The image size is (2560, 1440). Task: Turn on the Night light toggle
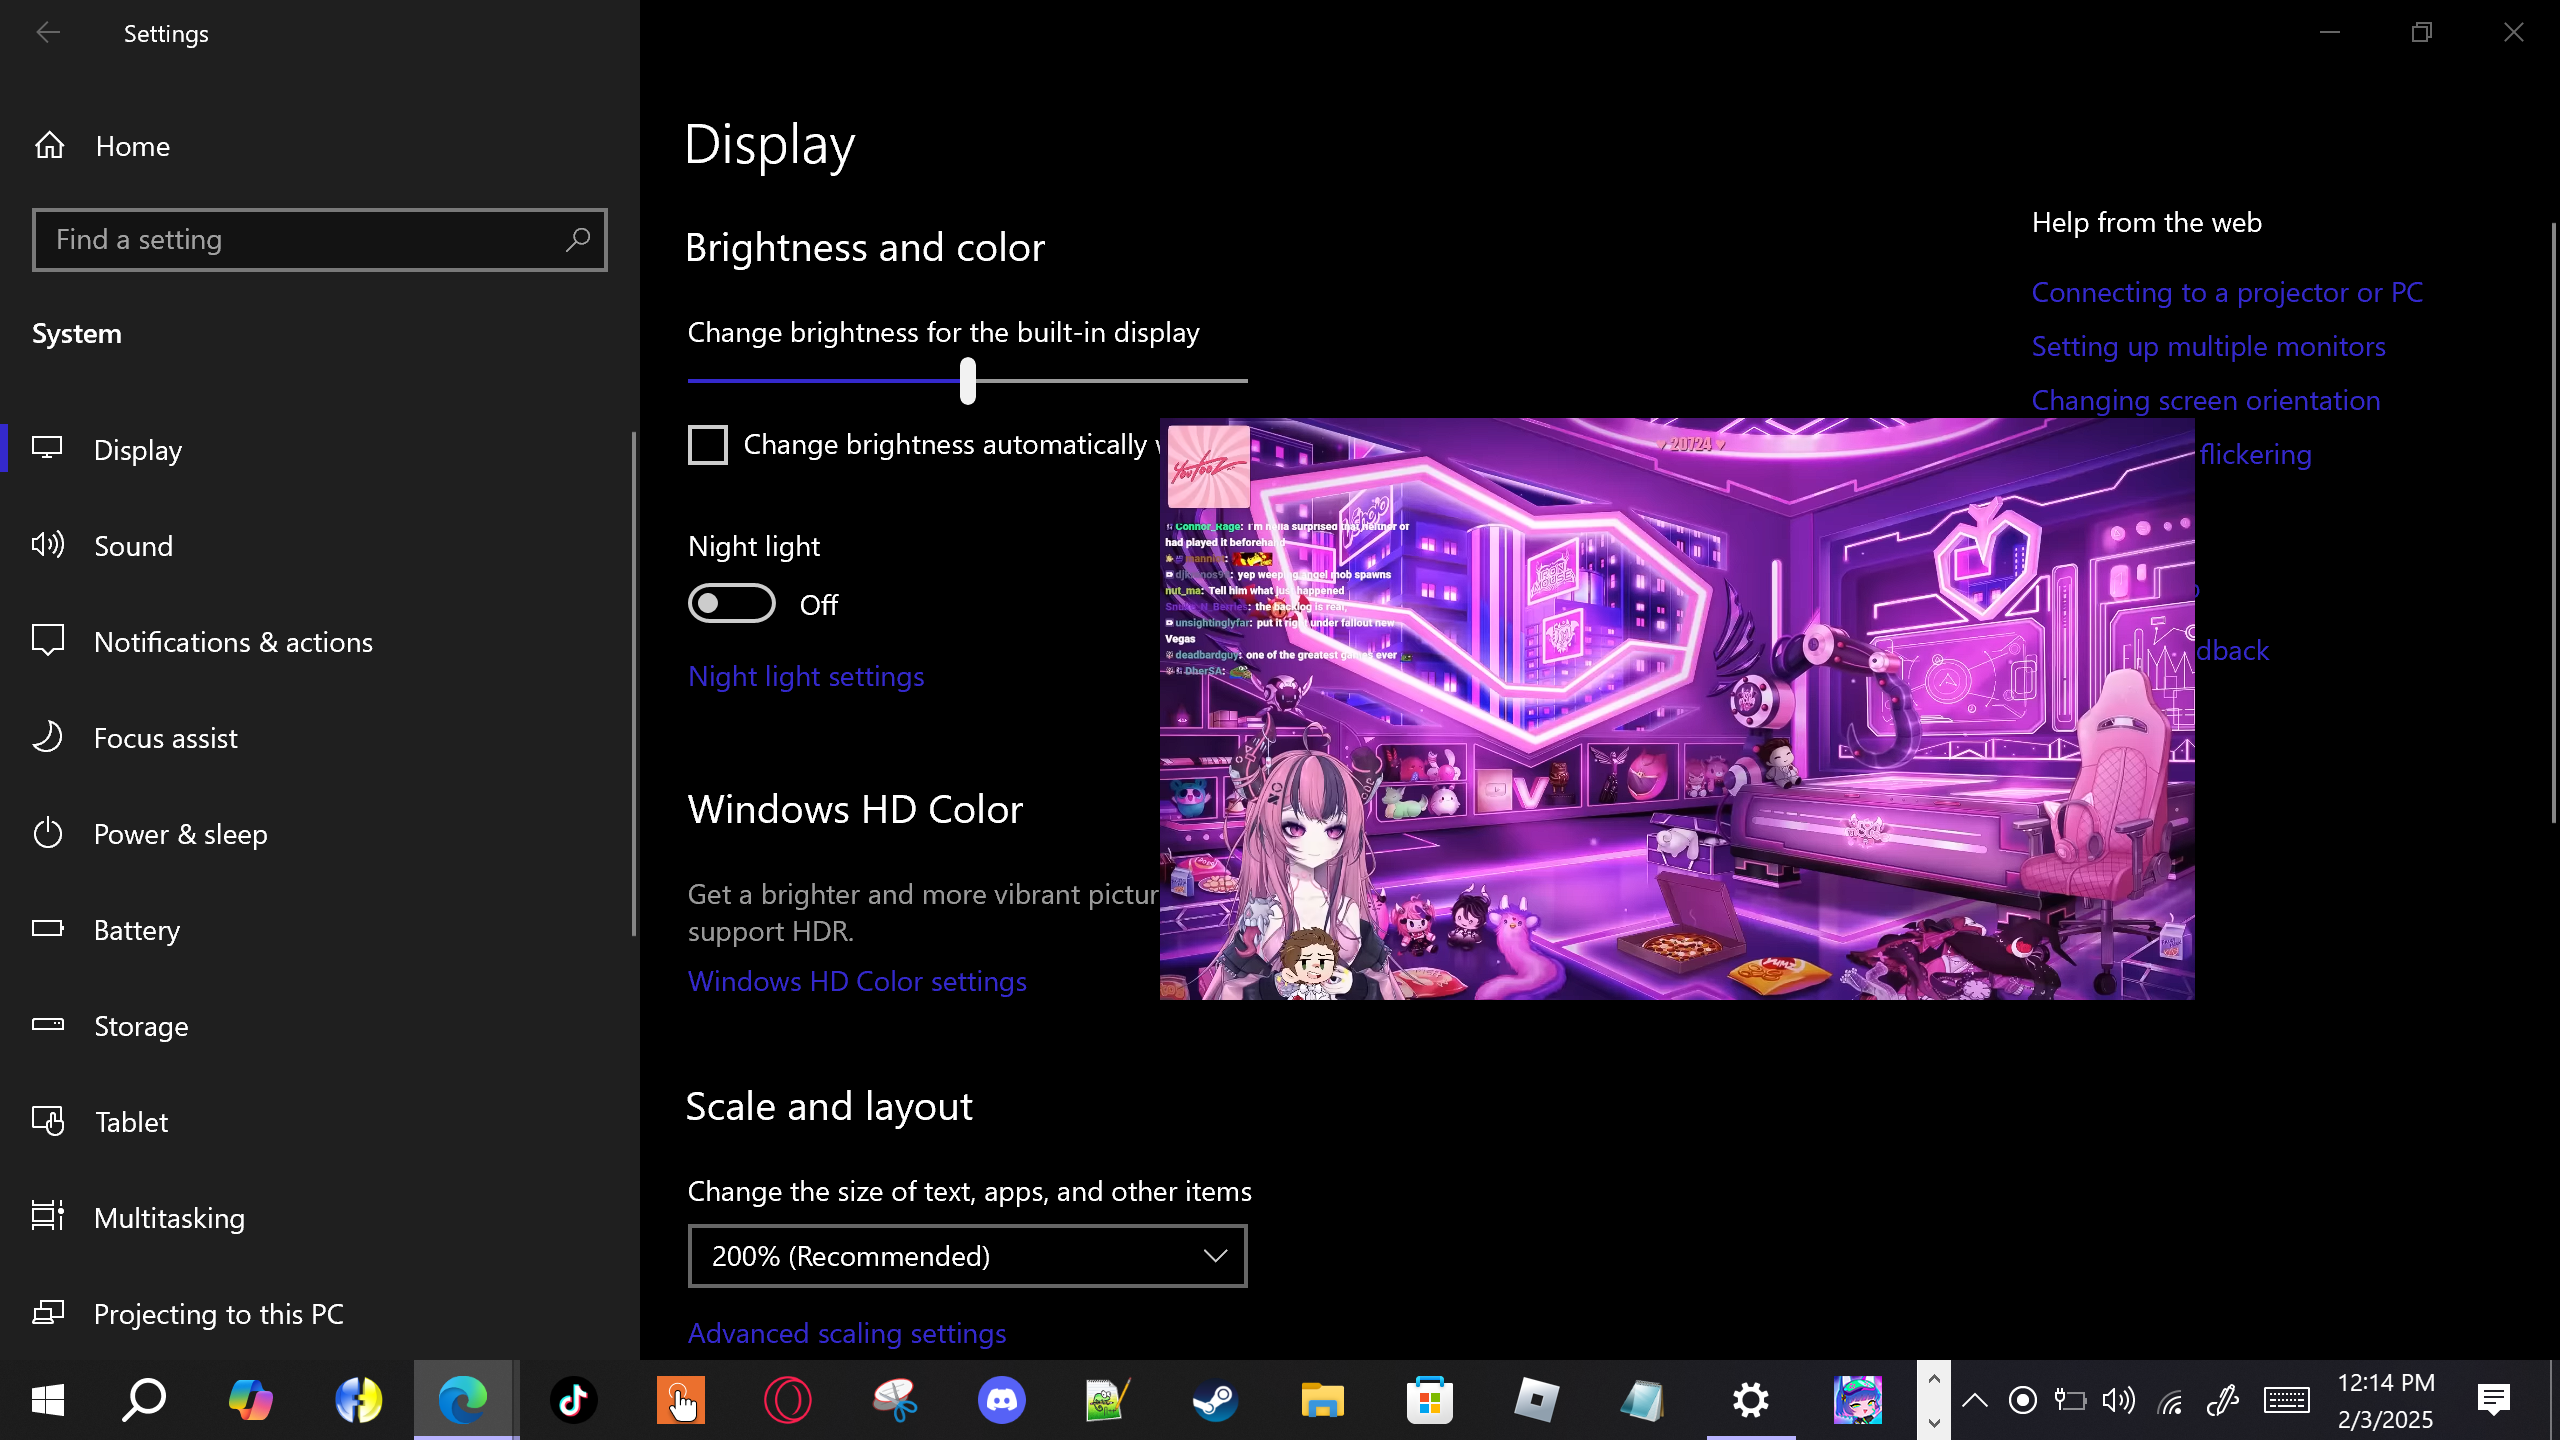732,604
